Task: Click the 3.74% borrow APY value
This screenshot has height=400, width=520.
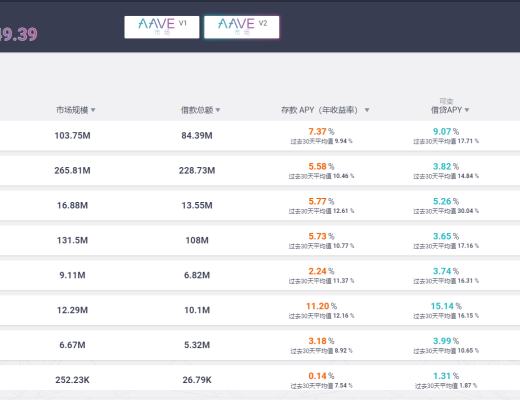Action: 446,271
